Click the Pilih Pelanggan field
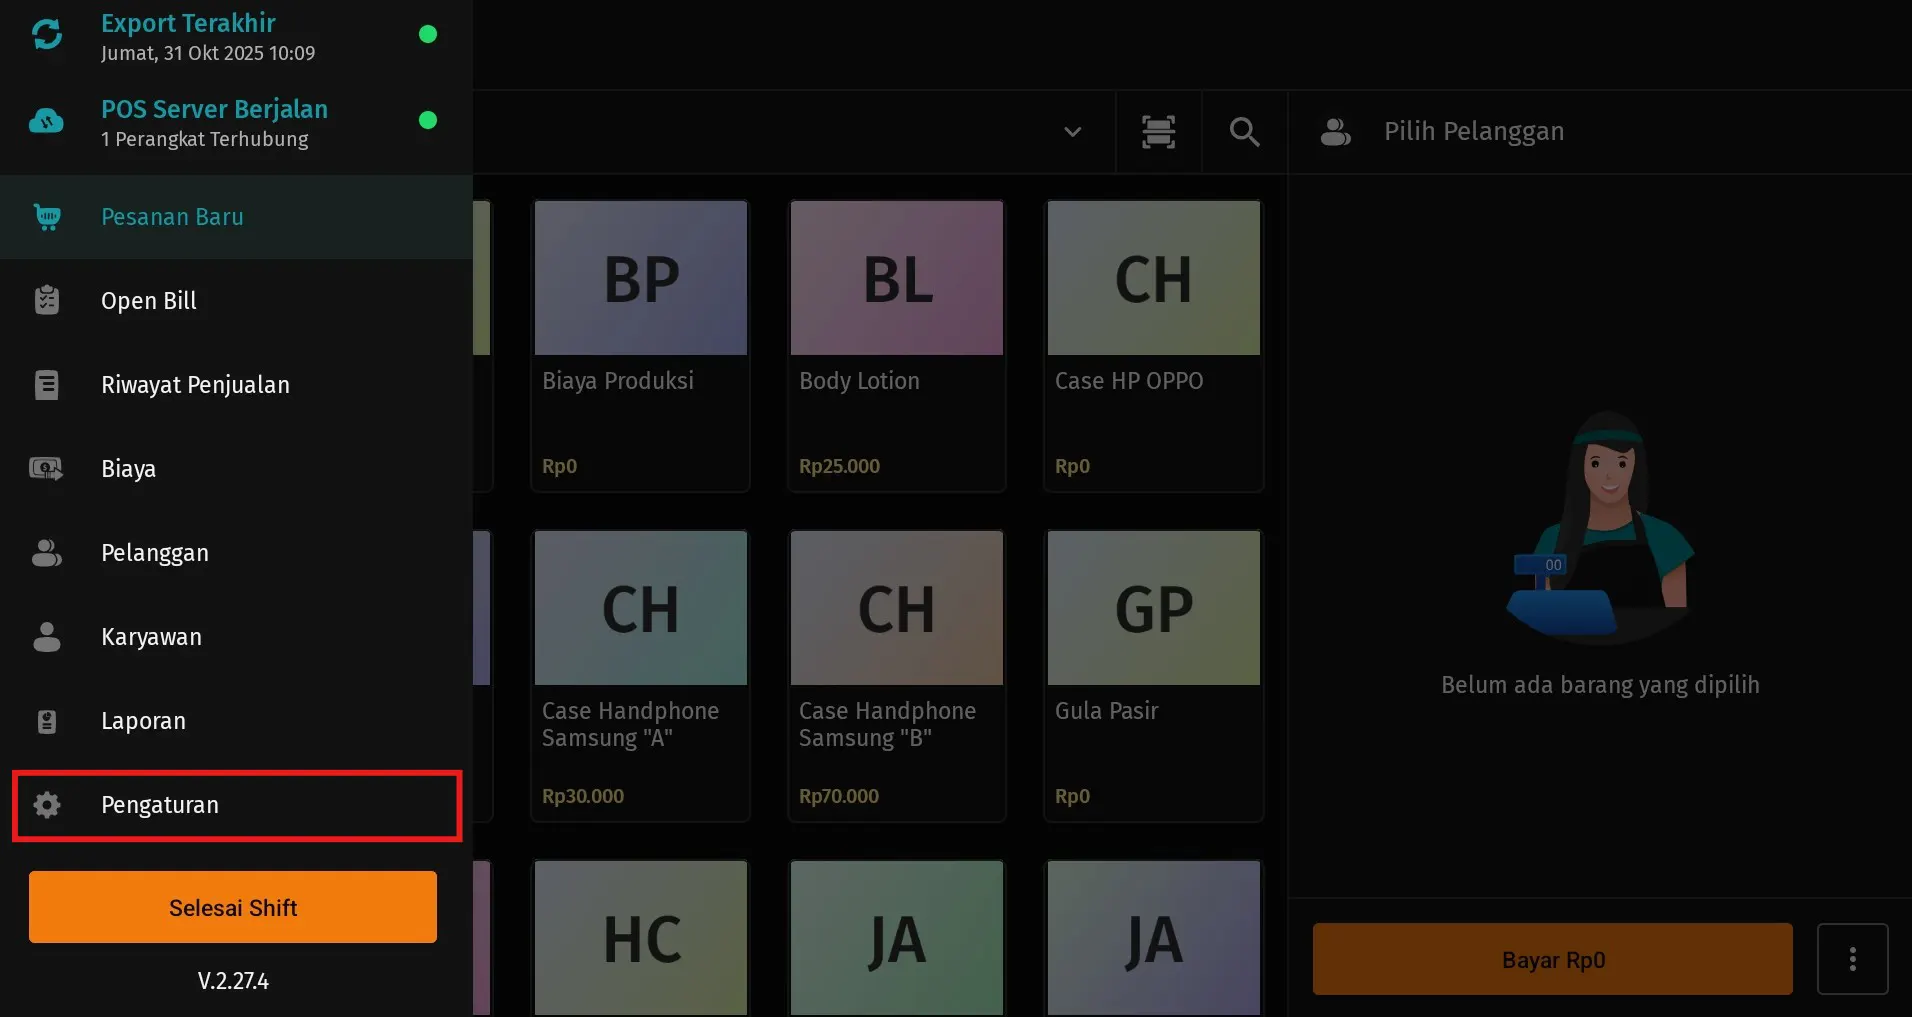 [1474, 132]
